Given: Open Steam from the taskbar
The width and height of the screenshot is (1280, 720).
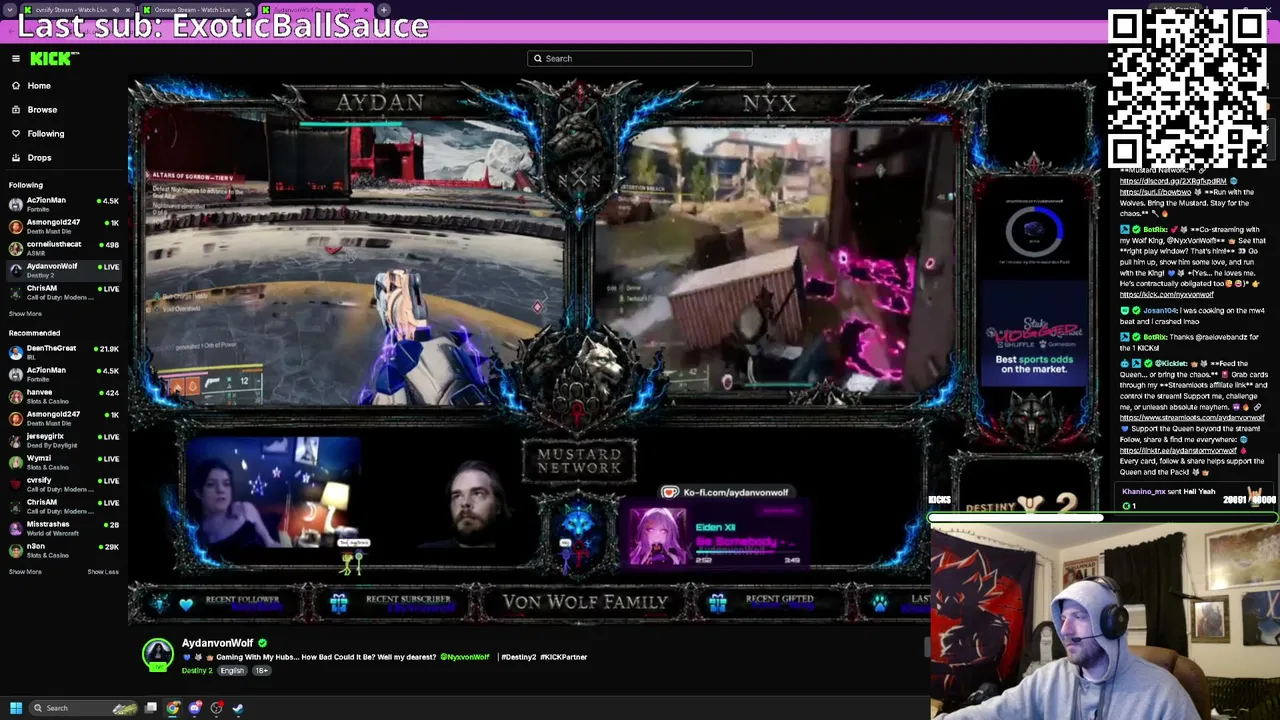Looking at the screenshot, I should pos(238,708).
